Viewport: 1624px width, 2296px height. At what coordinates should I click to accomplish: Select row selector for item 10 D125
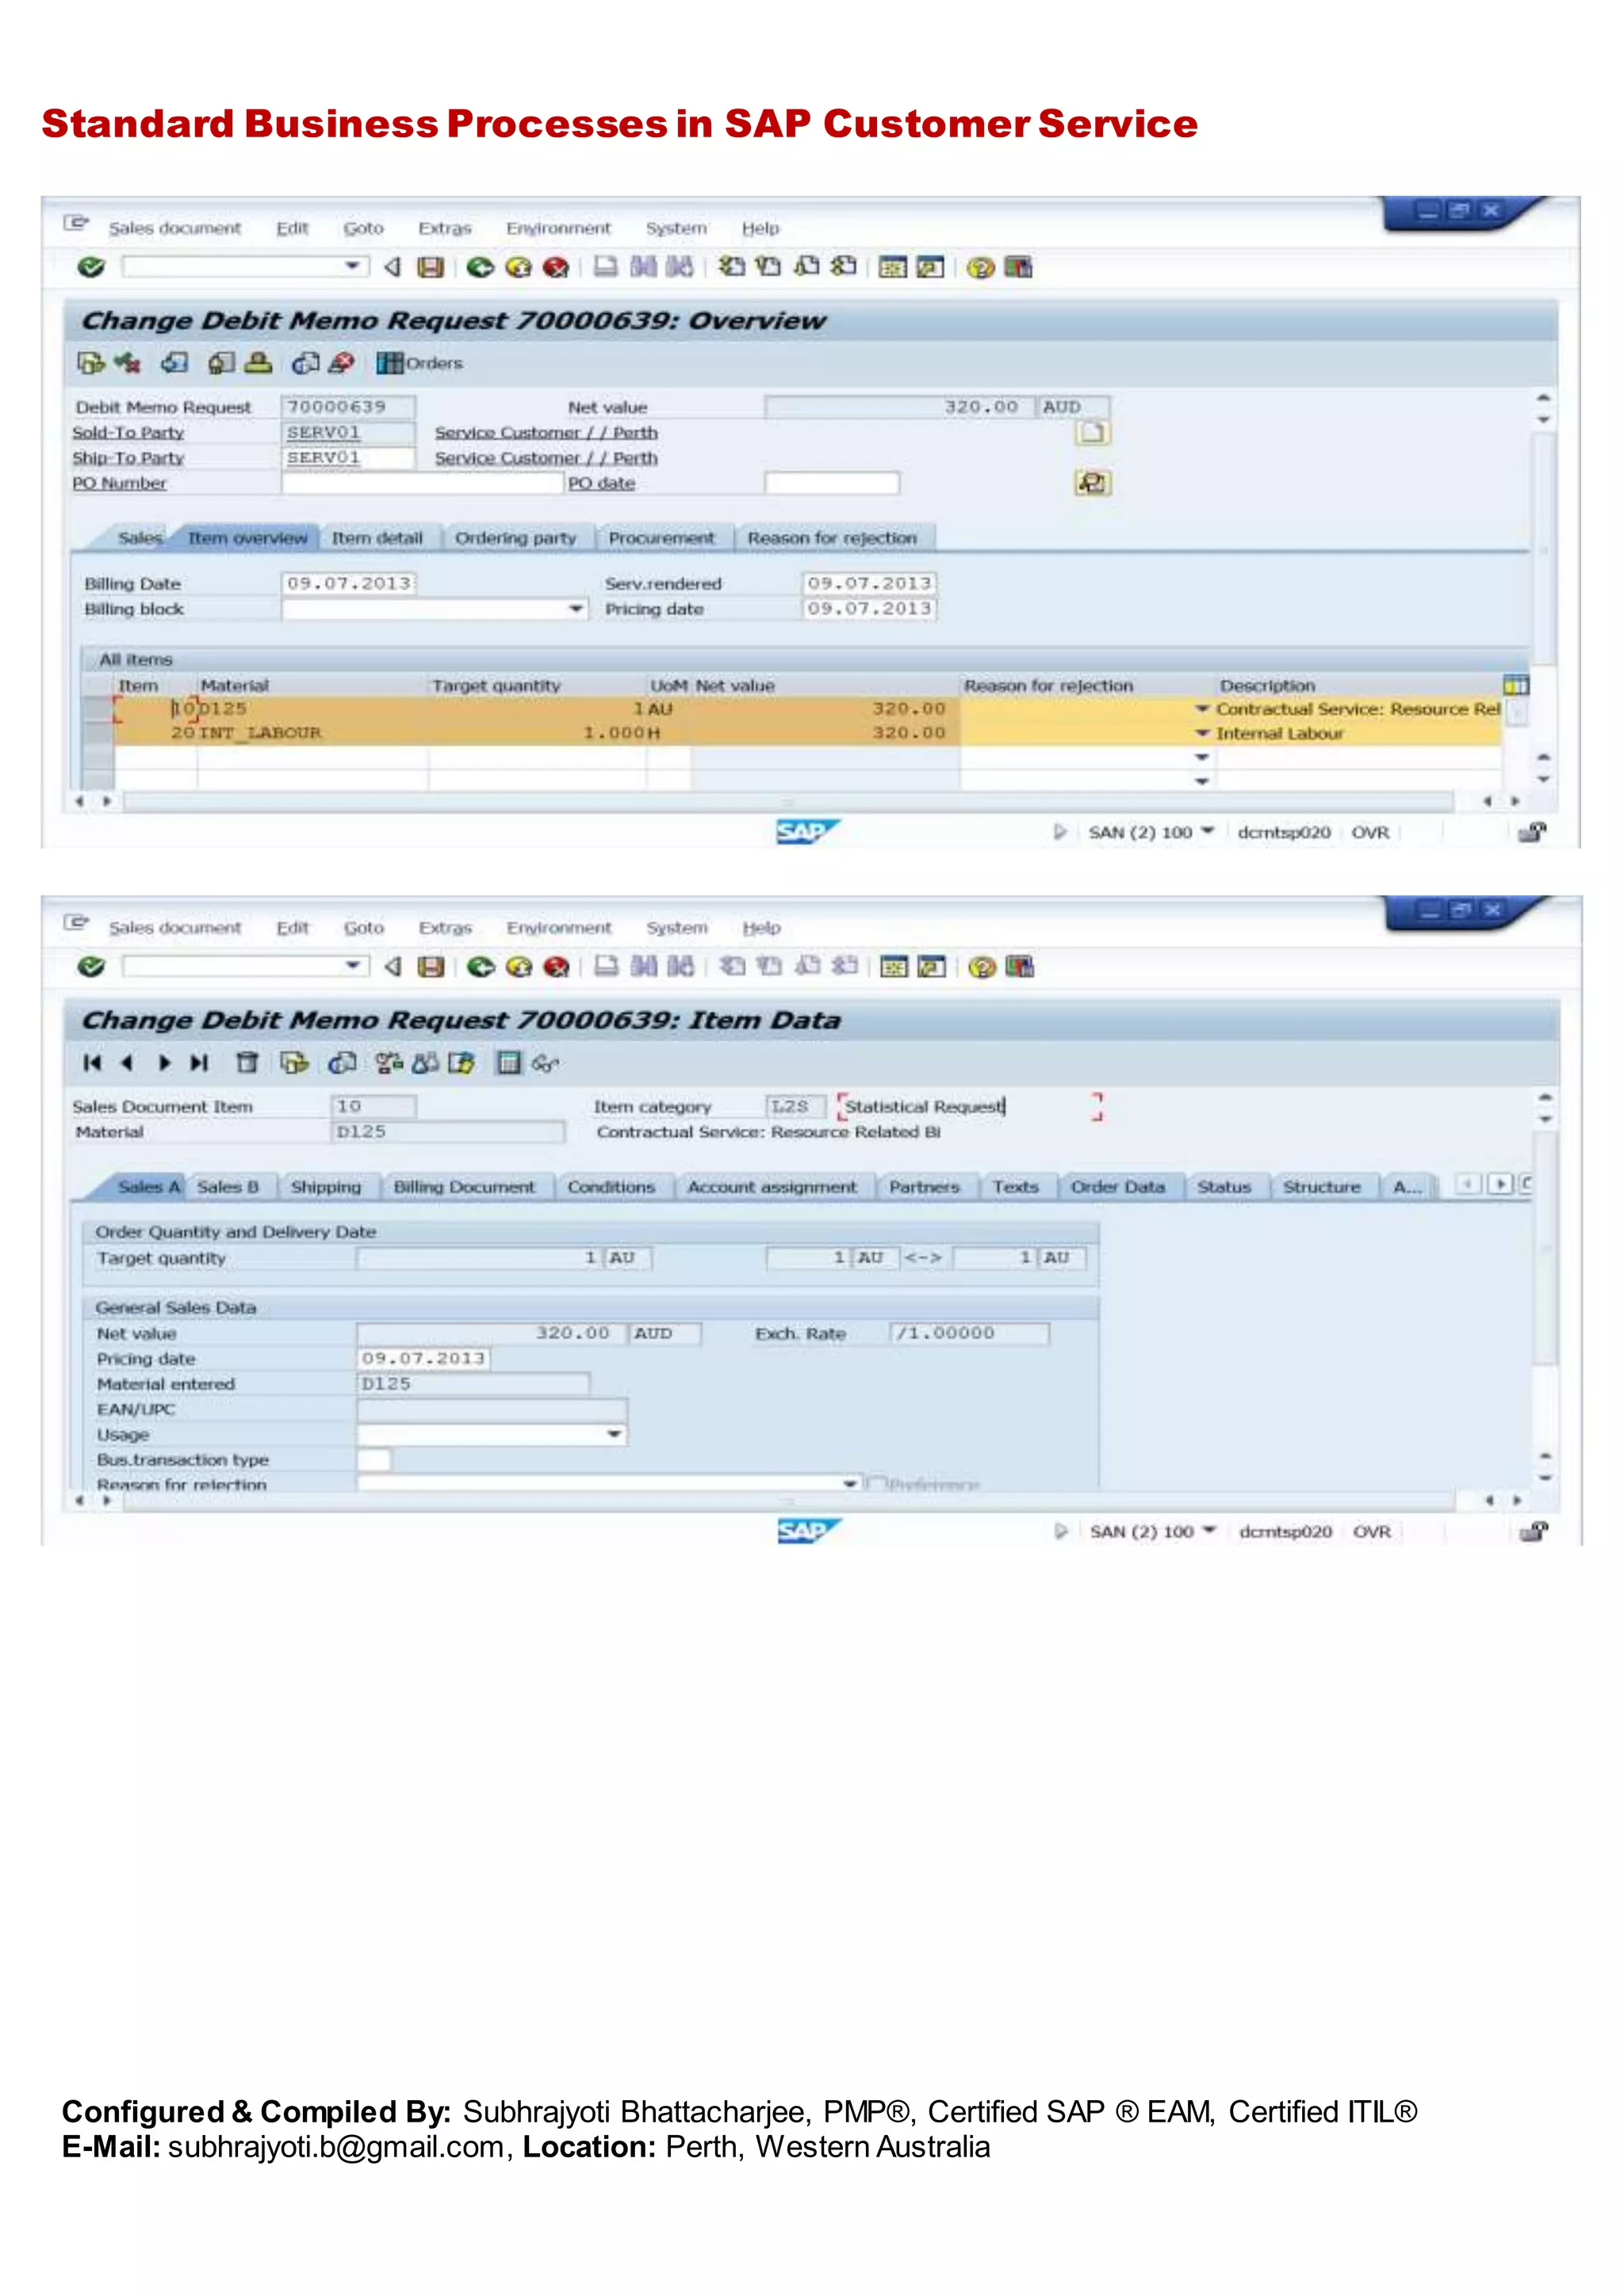(98, 709)
